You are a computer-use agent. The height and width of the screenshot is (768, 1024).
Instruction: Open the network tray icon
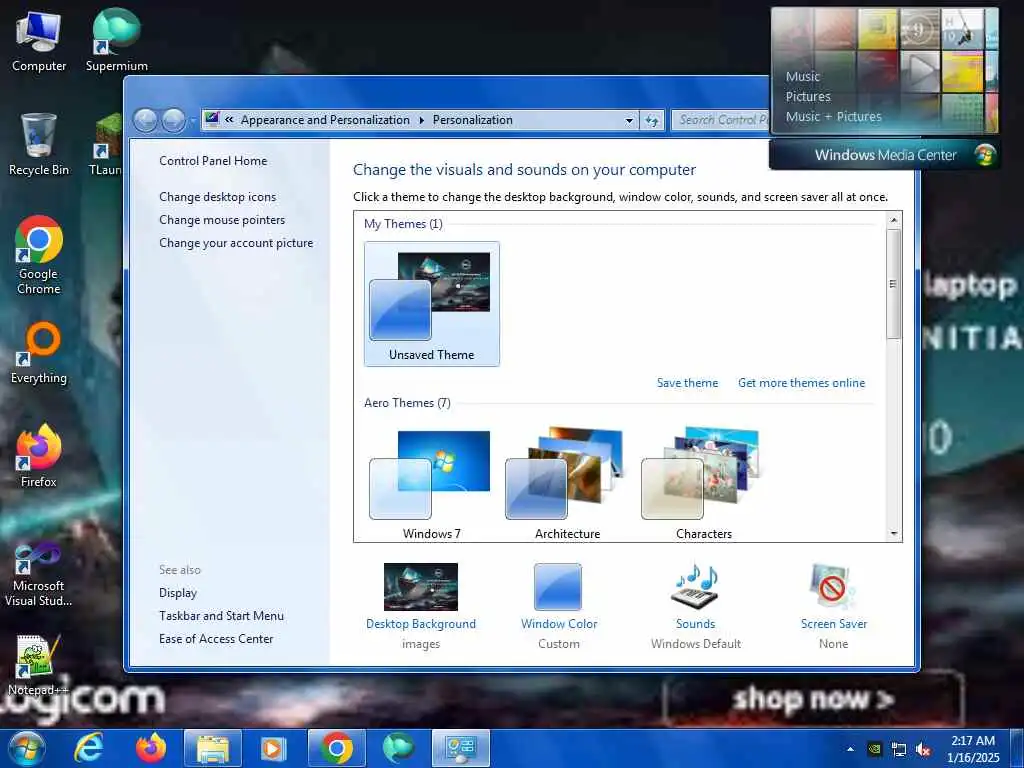click(899, 749)
